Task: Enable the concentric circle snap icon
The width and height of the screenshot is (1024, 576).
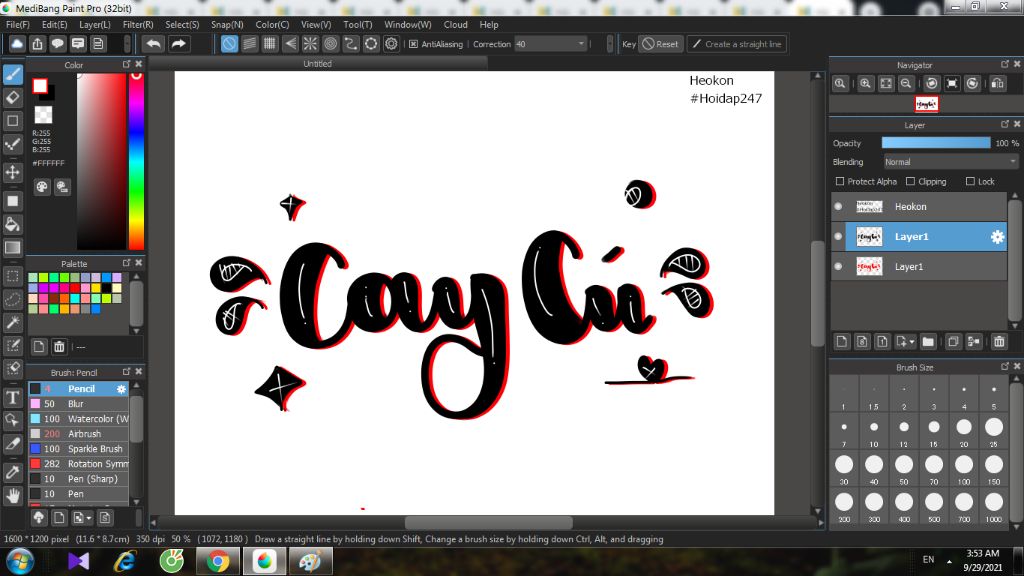Action: [x=330, y=44]
